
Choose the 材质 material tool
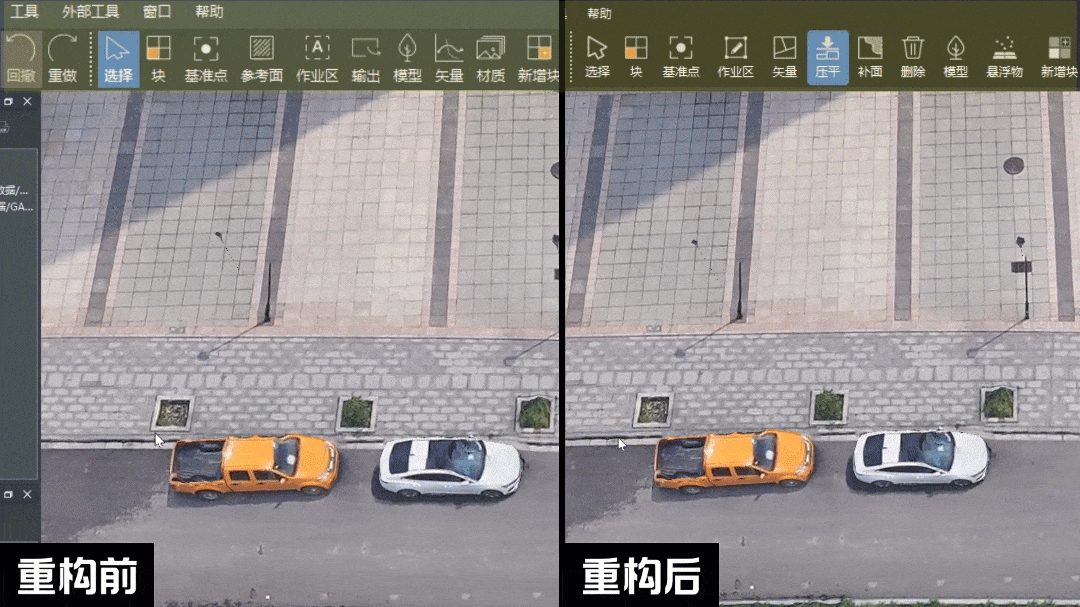[x=490, y=57]
